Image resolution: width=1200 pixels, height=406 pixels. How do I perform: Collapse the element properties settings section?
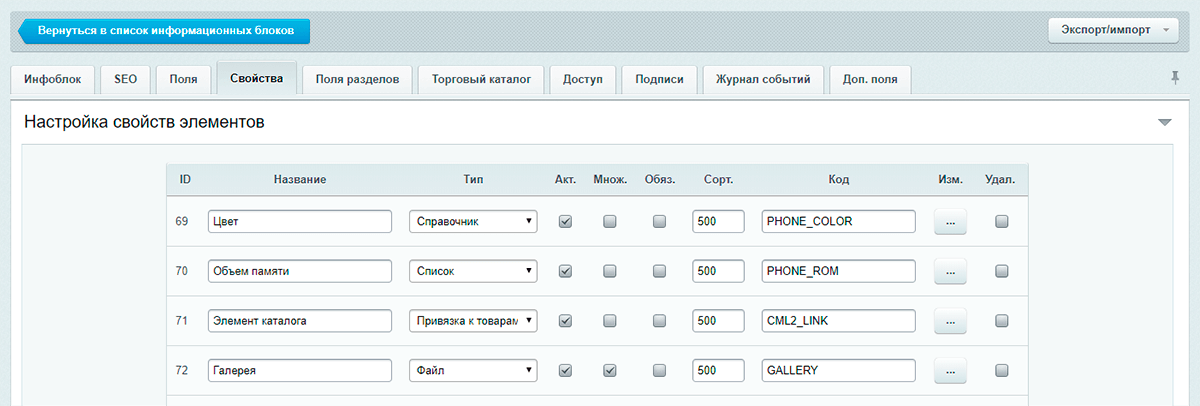pos(1164,123)
